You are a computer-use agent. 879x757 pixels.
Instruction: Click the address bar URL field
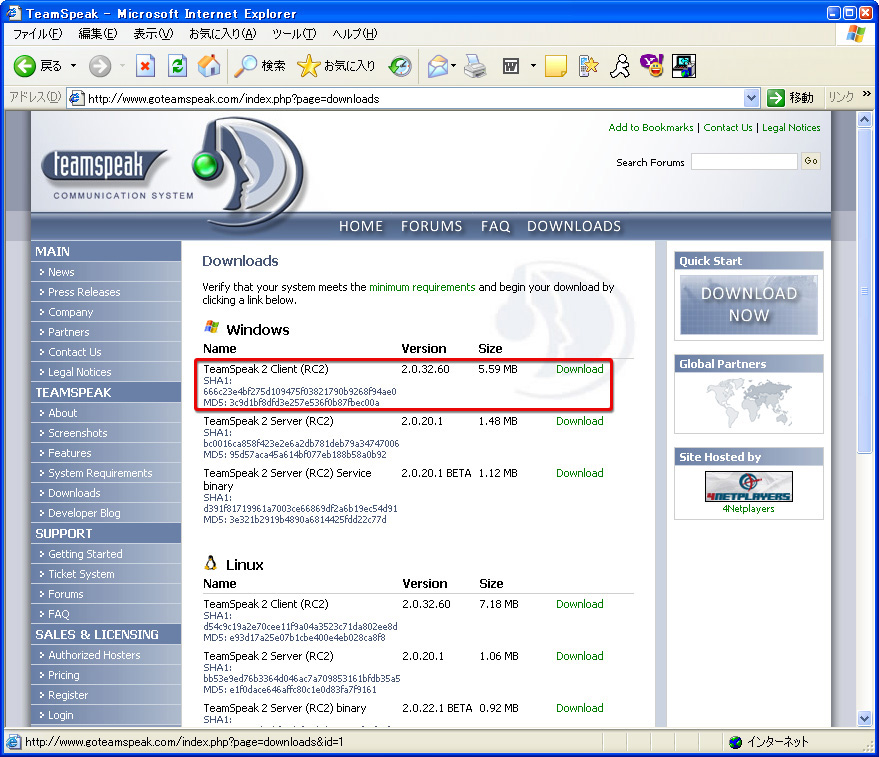click(414, 99)
